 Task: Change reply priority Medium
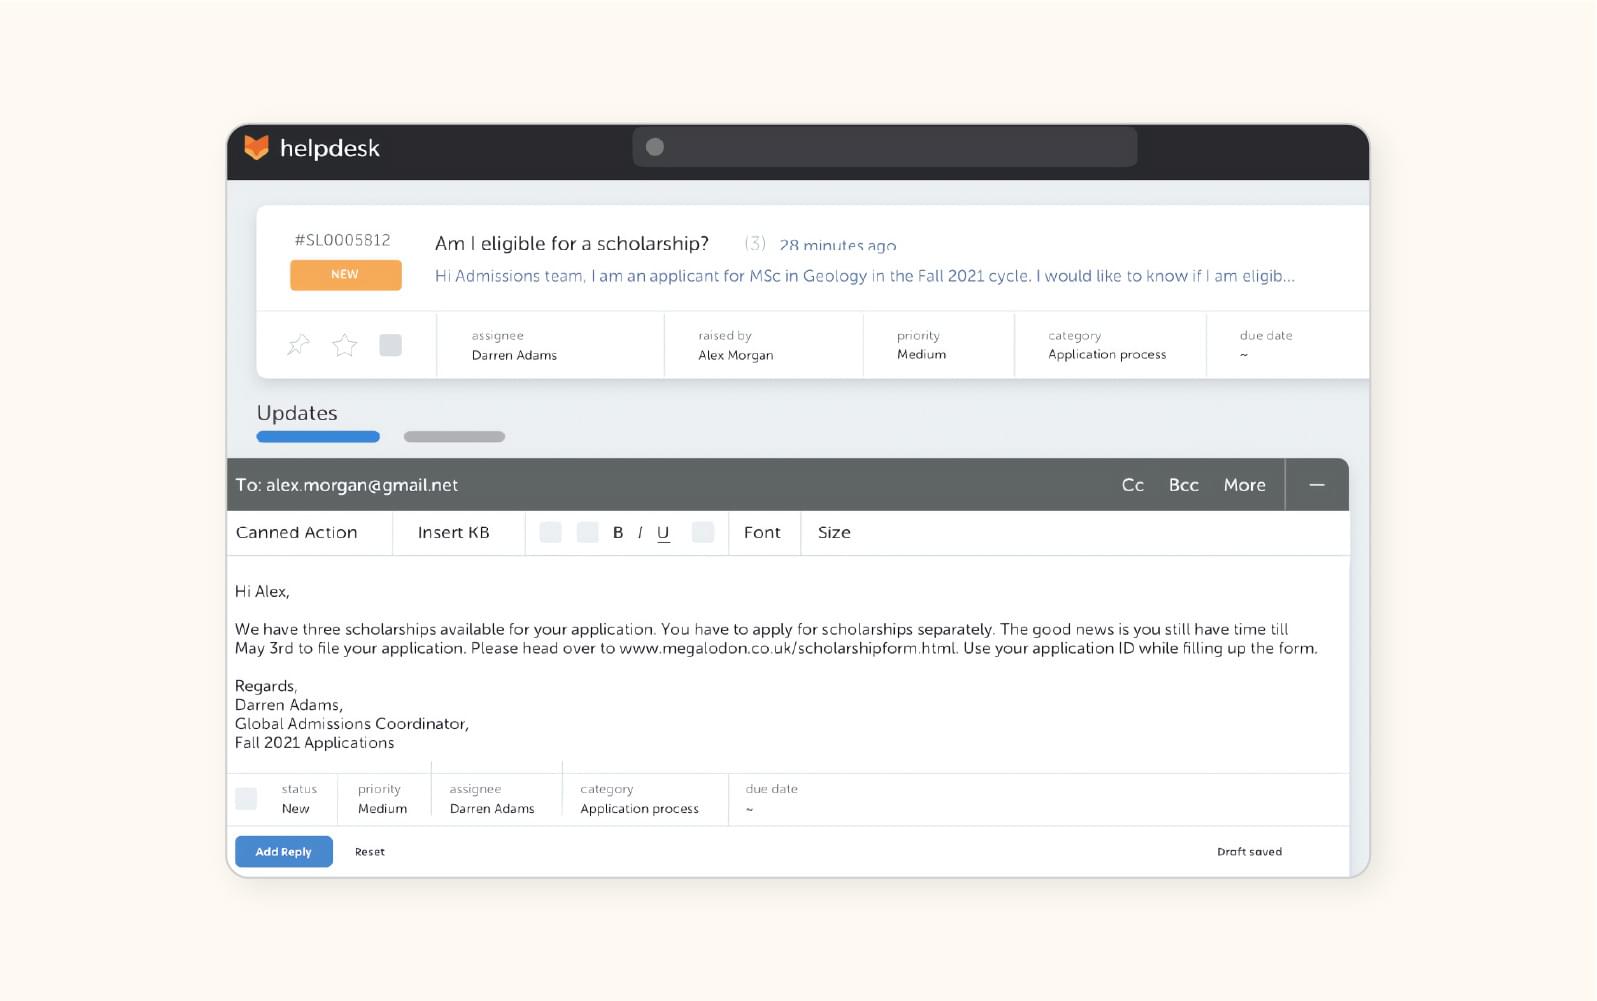[382, 799]
